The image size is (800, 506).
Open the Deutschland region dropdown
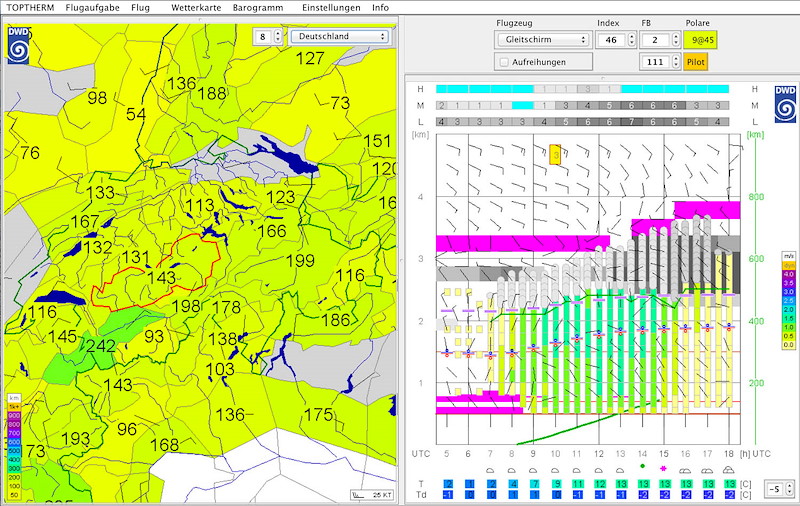pyautogui.click(x=339, y=36)
